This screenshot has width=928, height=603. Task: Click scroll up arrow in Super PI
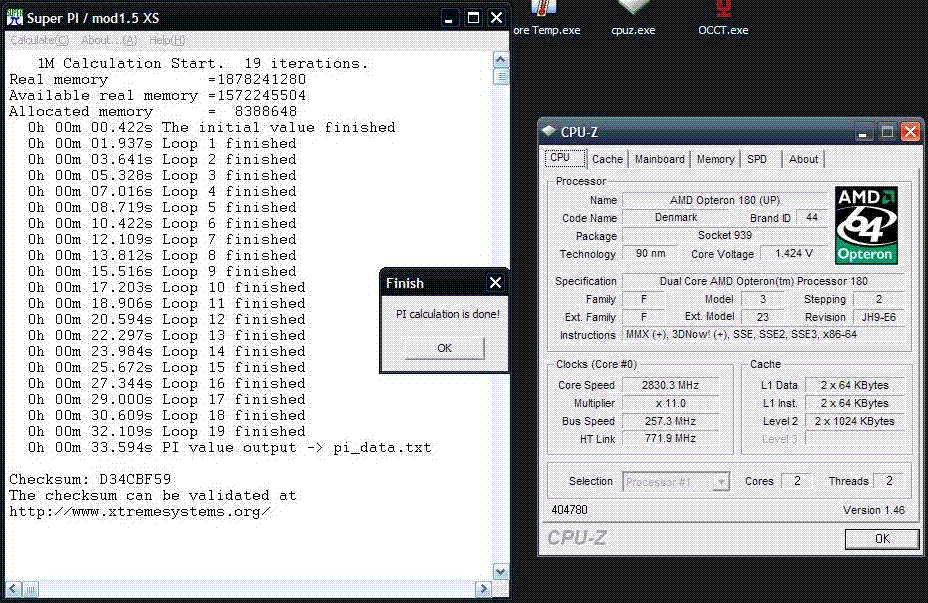tap(501, 60)
